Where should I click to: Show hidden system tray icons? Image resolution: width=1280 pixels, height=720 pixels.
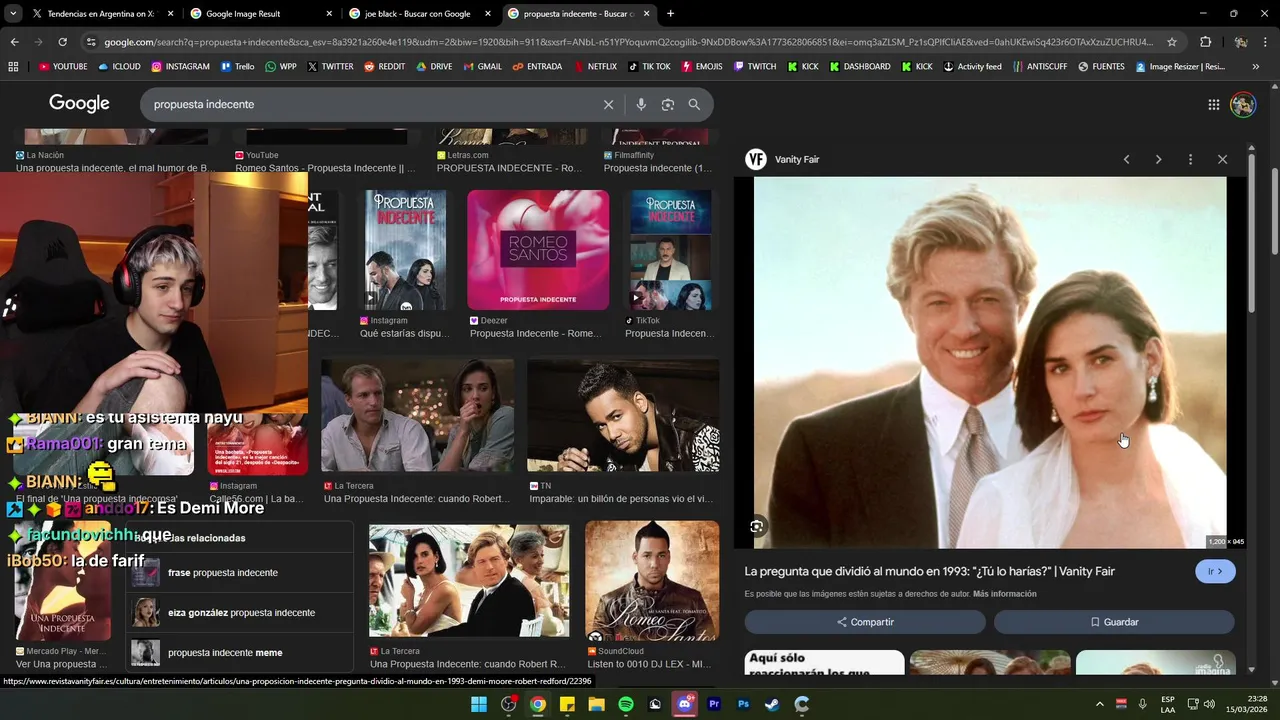(1099, 704)
